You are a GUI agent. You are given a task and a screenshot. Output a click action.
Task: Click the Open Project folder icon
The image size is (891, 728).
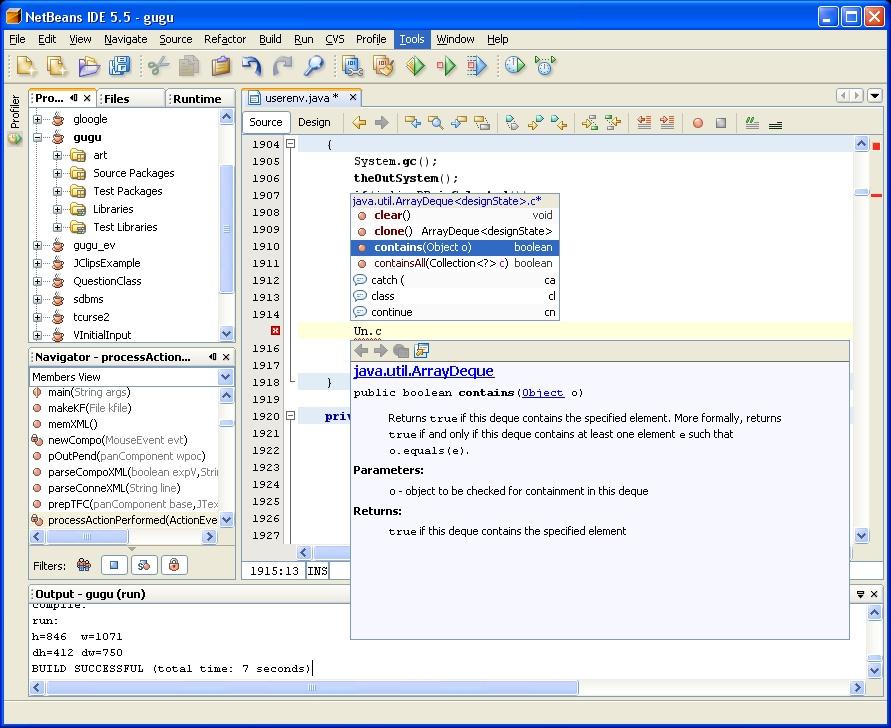point(88,66)
